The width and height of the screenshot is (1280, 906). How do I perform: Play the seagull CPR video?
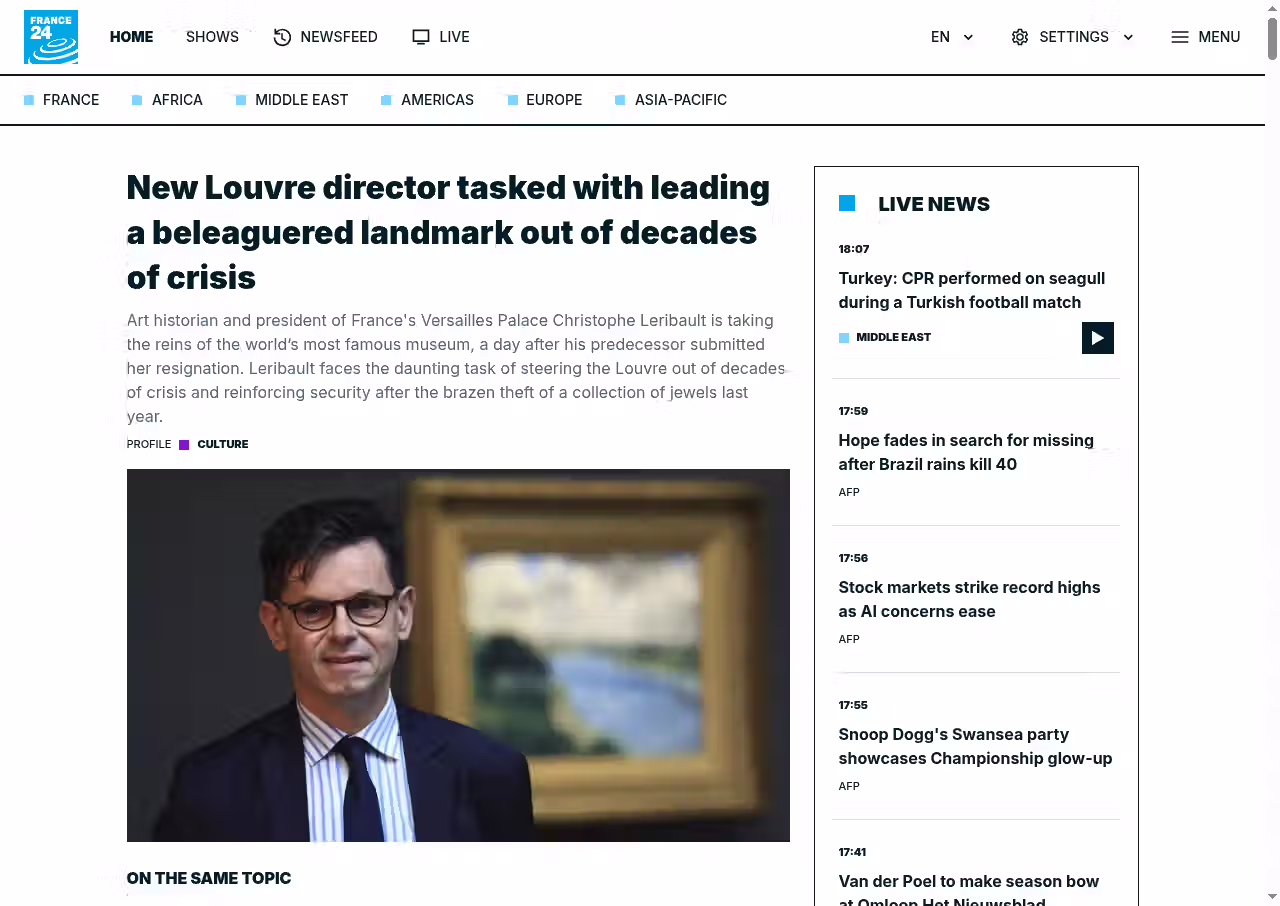1097,338
